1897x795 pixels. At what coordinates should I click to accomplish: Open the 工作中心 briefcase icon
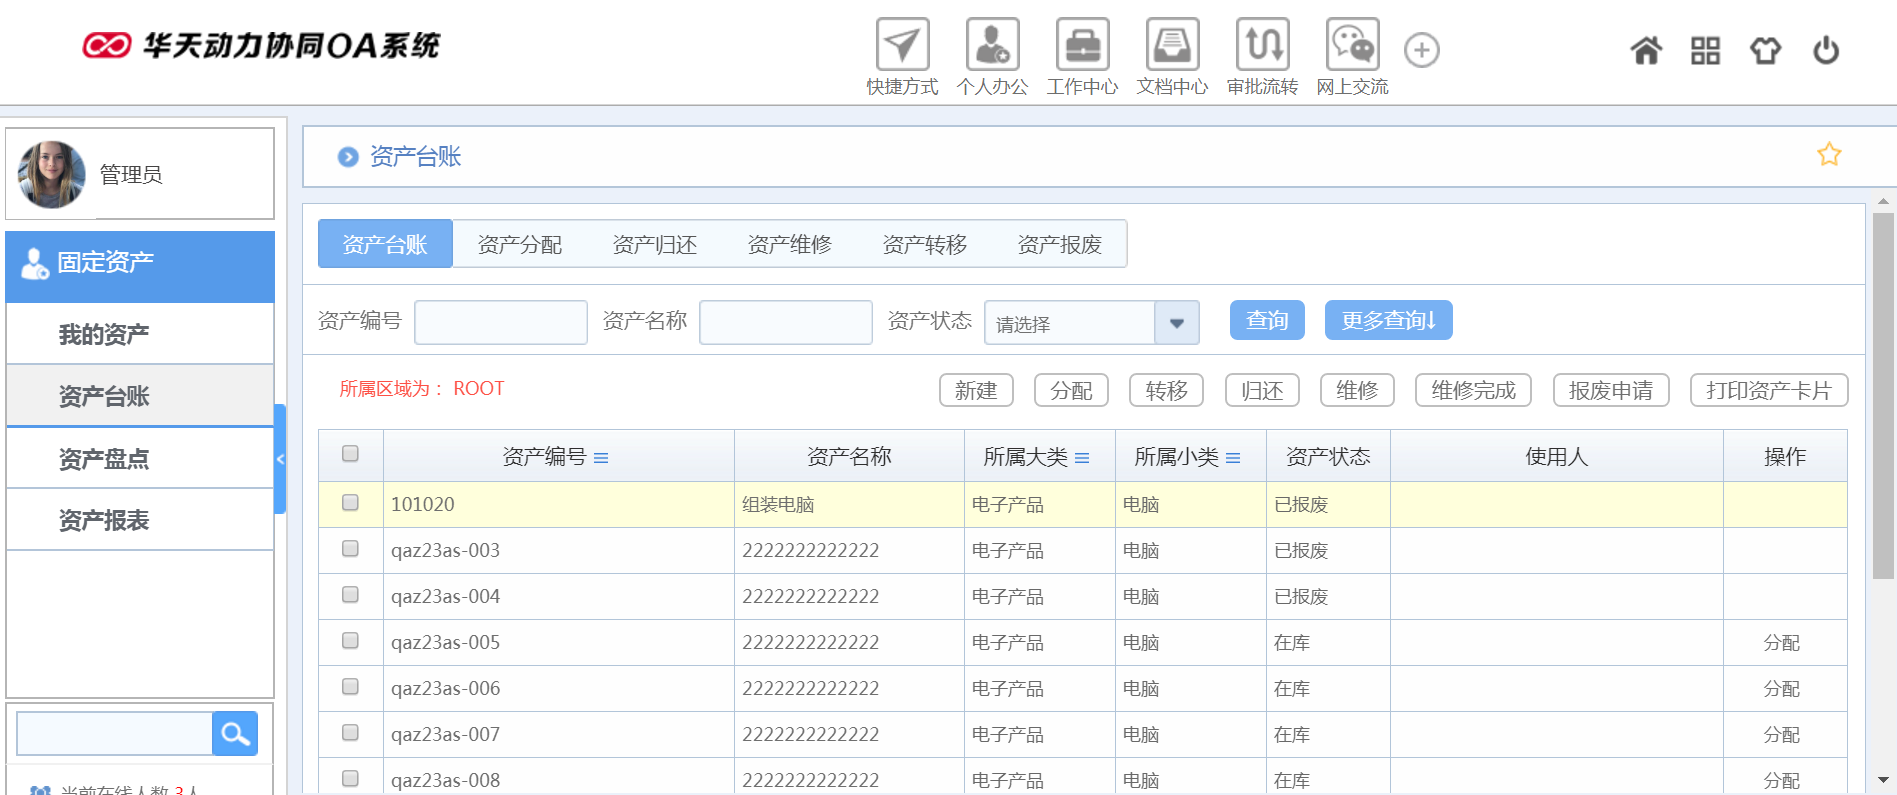click(x=1082, y=46)
